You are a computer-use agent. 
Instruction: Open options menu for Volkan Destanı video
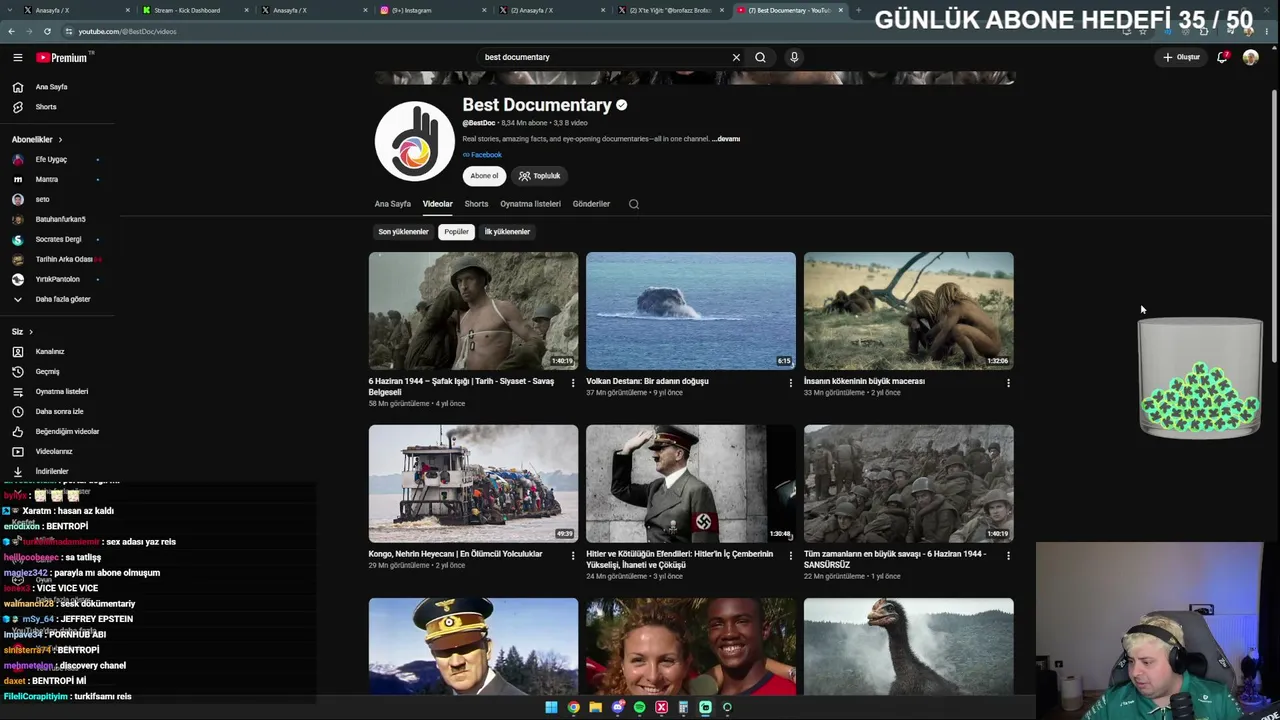[x=790, y=382]
